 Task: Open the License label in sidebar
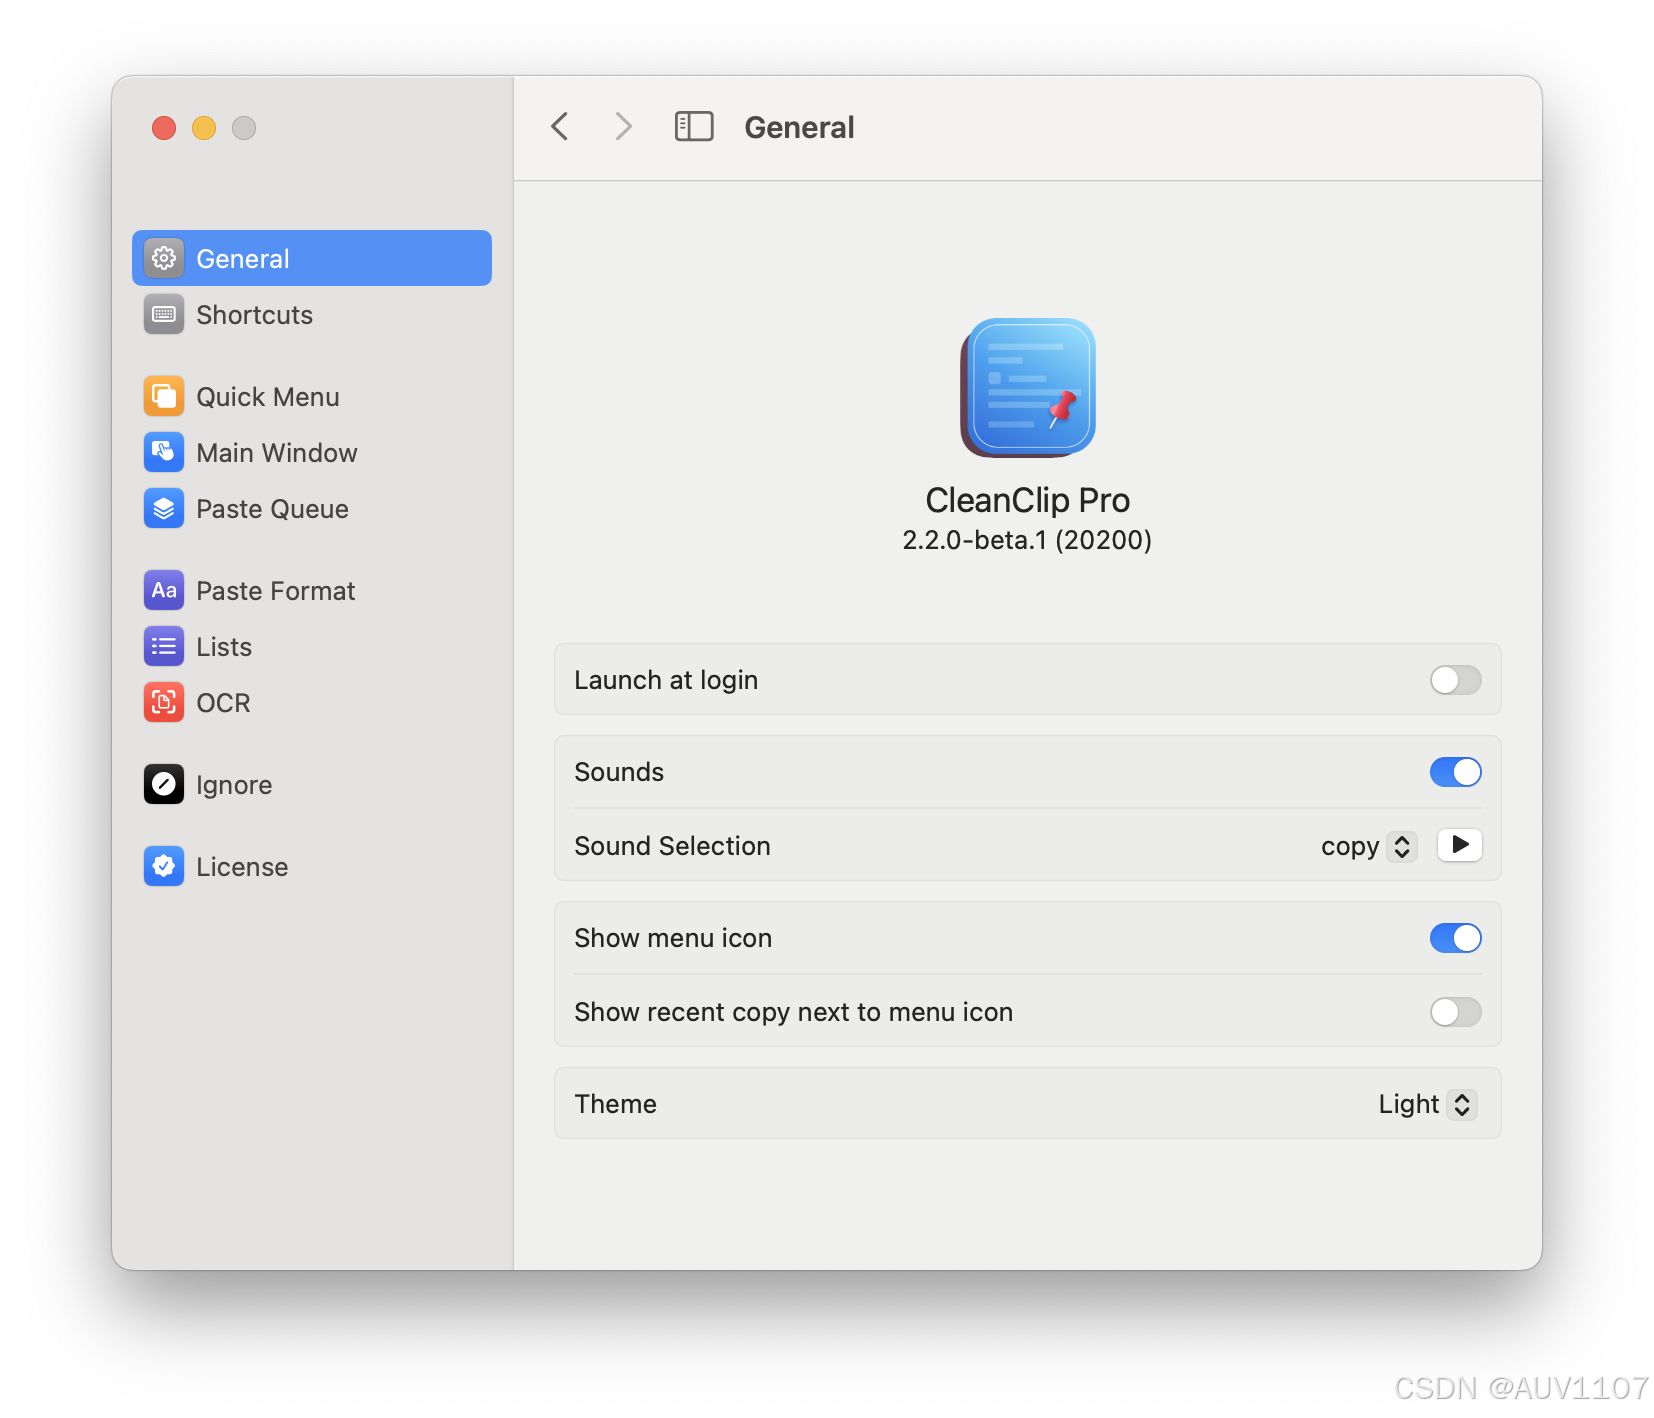coord(242,867)
